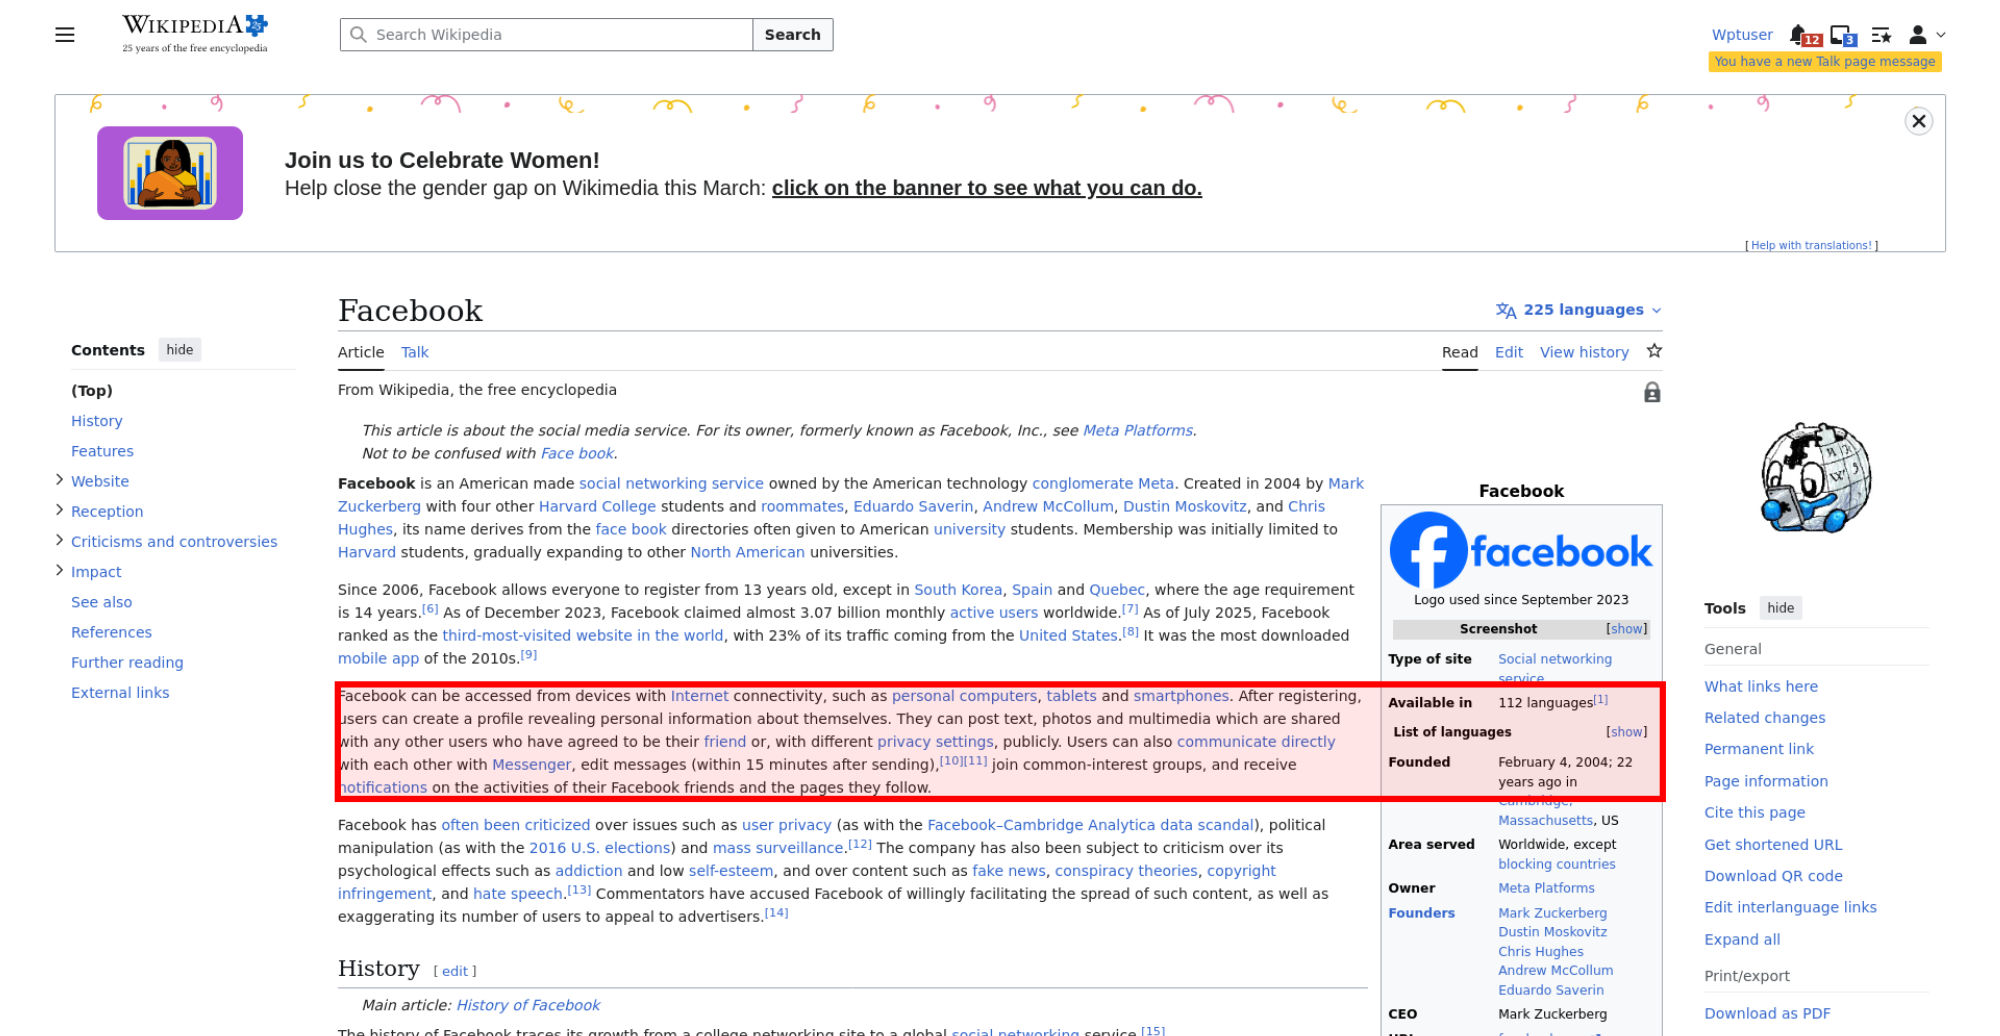Viewport: 2000px width, 1036px height.
Task: Hide the Contents sidebar
Action: [x=180, y=350]
